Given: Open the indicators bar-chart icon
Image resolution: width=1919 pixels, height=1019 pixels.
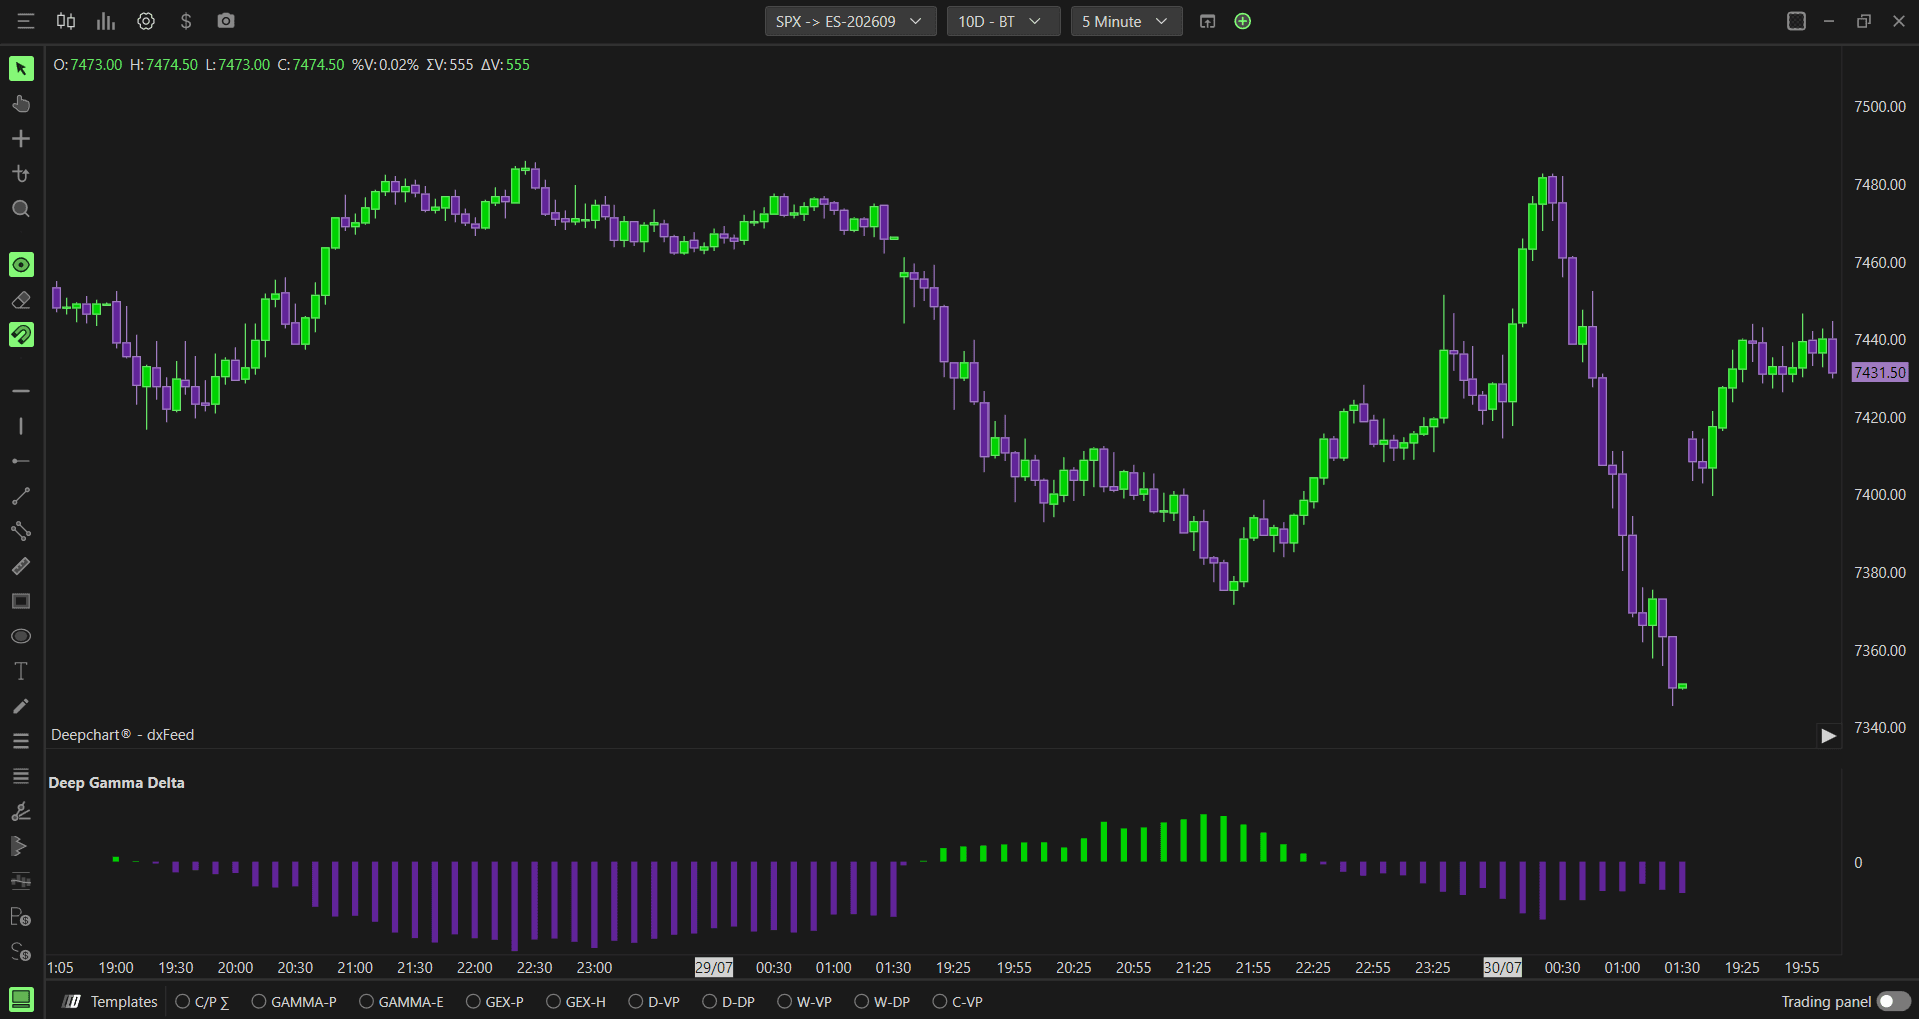Looking at the screenshot, I should (106, 21).
